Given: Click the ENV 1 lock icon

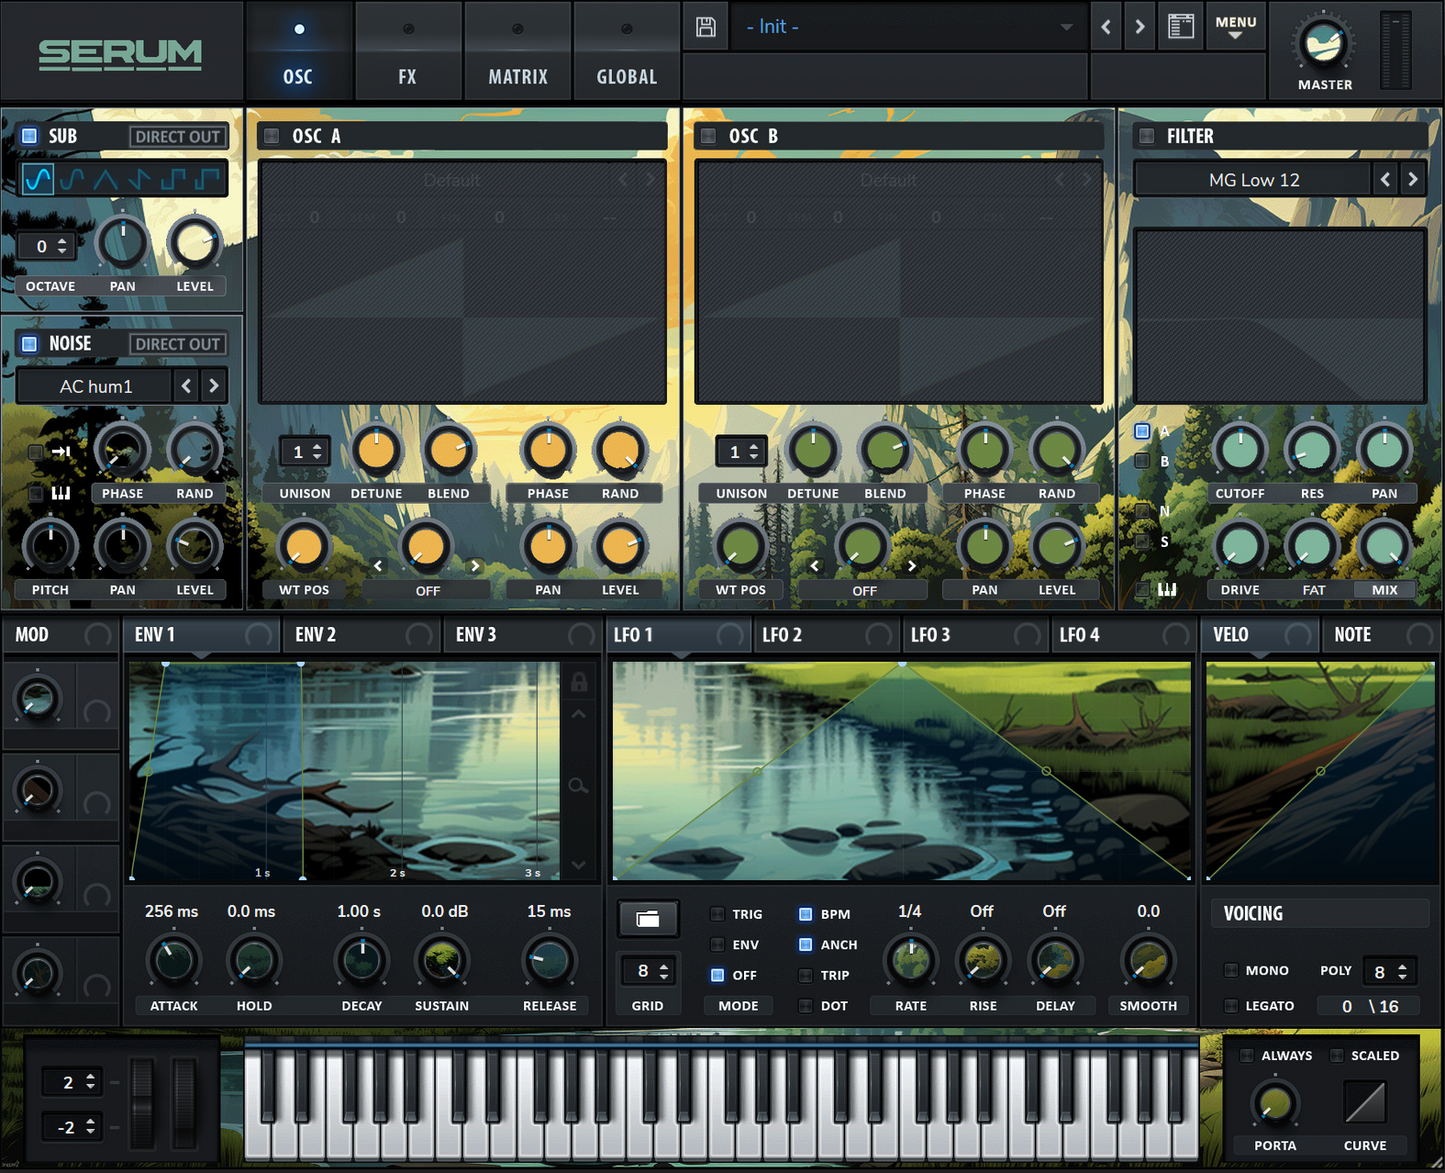Looking at the screenshot, I should pyautogui.click(x=579, y=682).
